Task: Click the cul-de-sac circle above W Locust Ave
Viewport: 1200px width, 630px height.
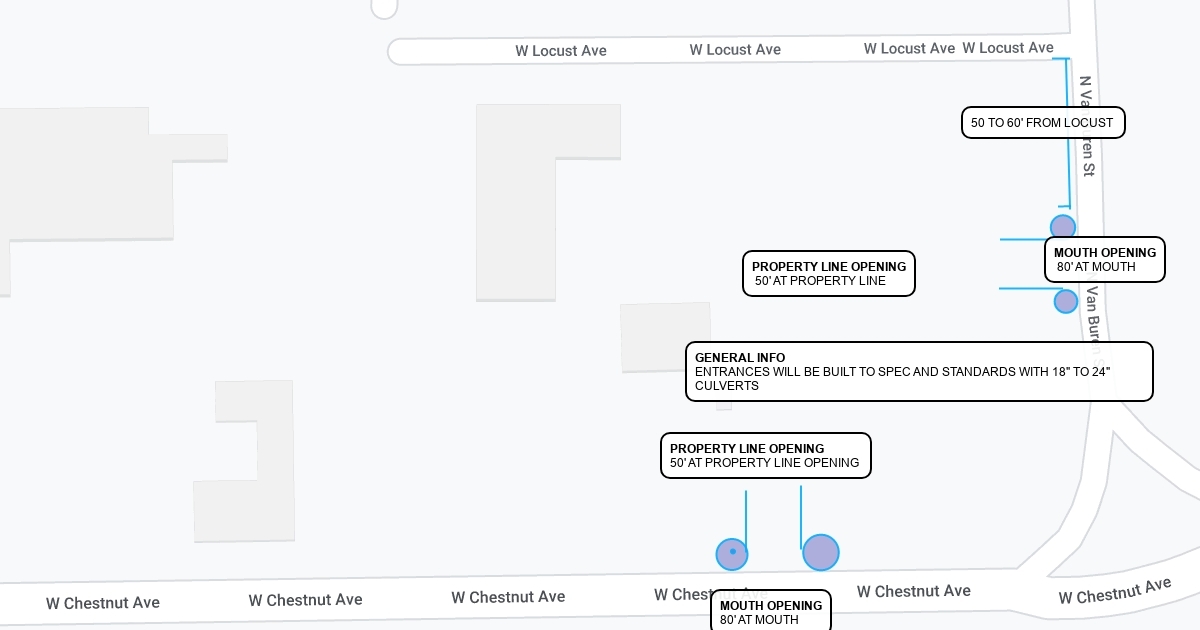Action: tap(384, 6)
